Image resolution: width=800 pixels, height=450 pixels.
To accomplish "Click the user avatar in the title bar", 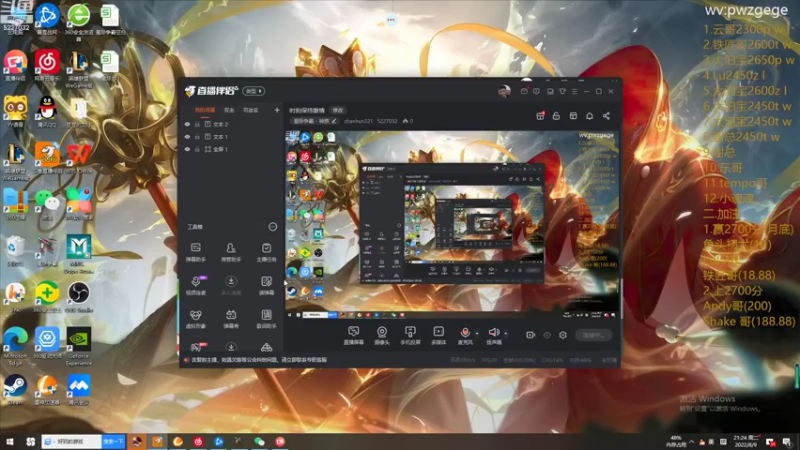I will [504, 91].
